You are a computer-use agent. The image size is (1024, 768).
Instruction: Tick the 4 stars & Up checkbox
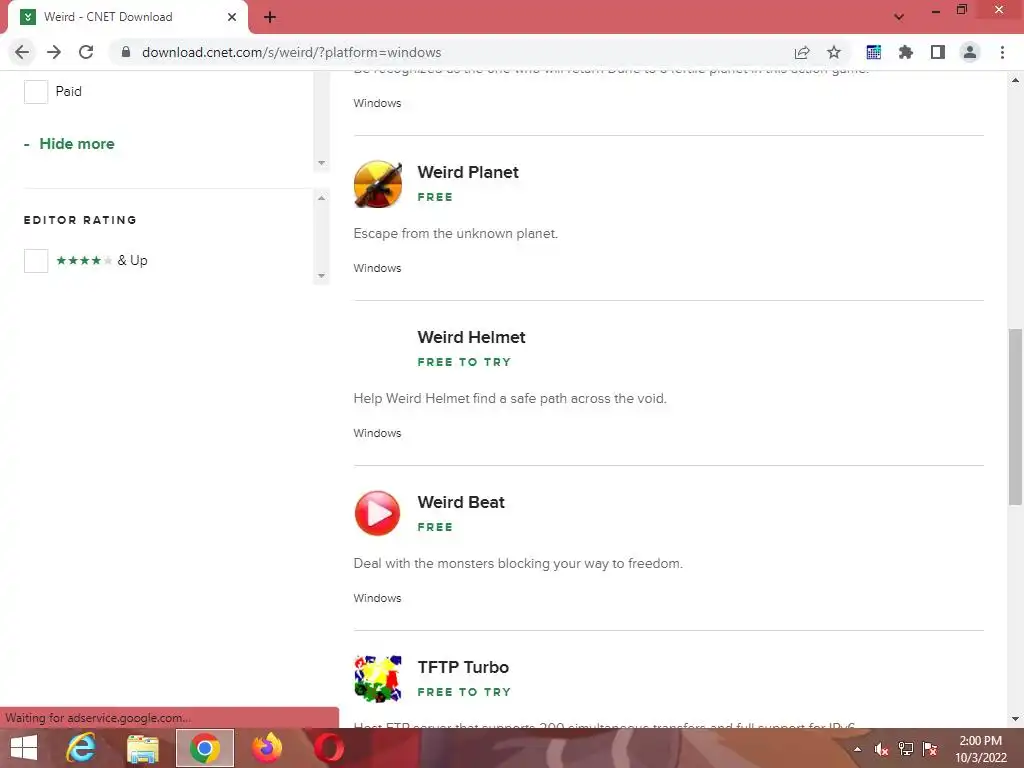tap(36, 261)
